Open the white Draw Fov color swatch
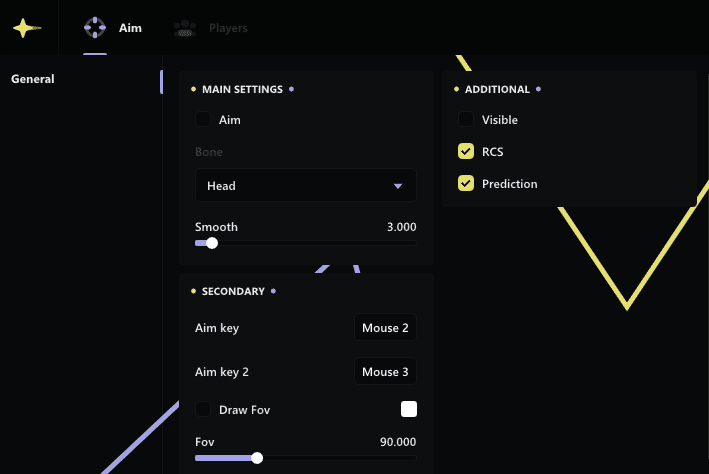The width and height of the screenshot is (709, 474). click(x=408, y=409)
